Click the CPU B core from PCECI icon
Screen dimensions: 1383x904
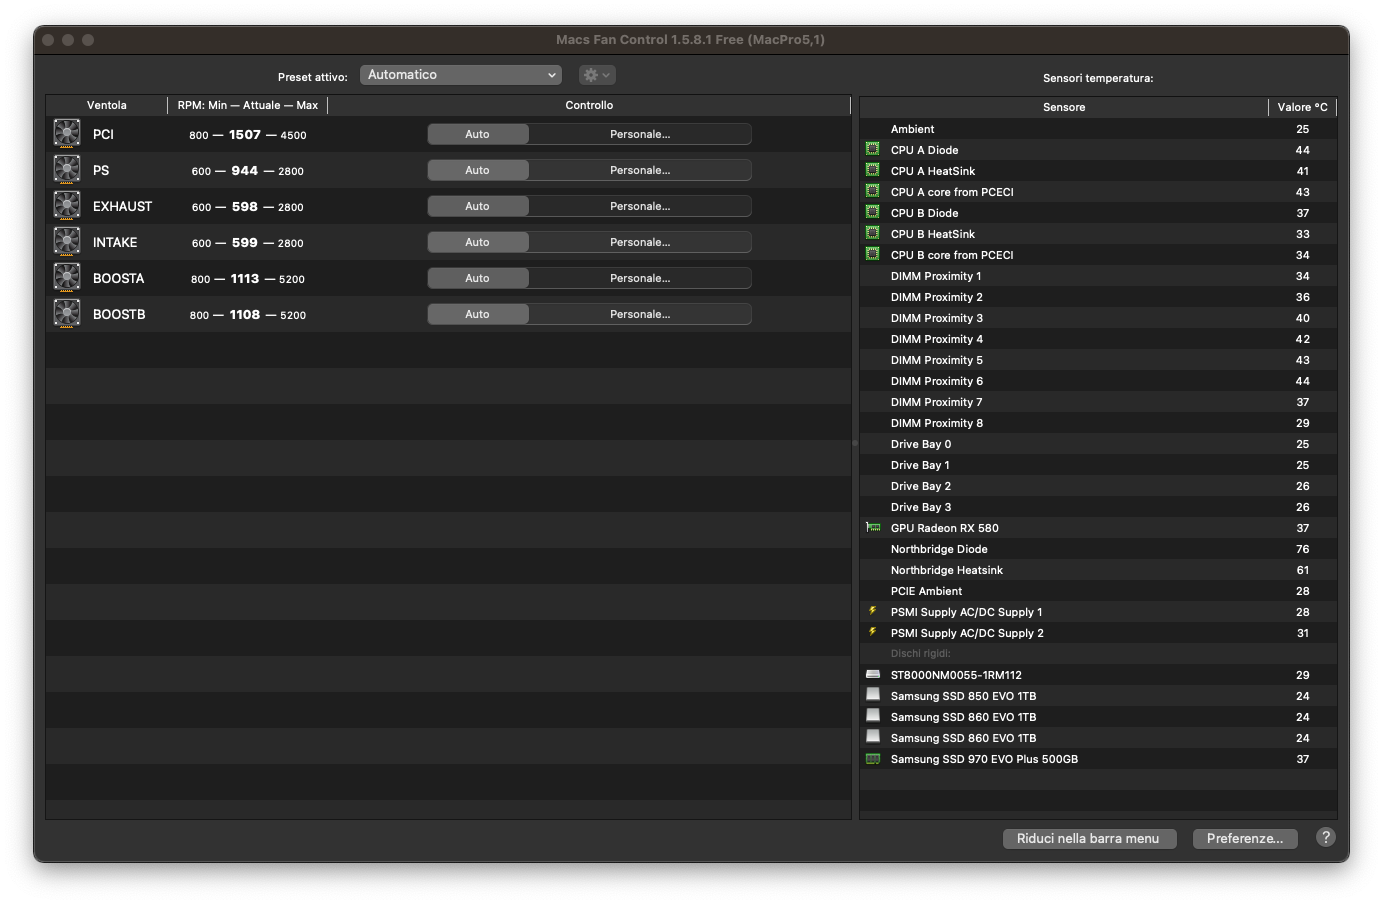[872, 254]
